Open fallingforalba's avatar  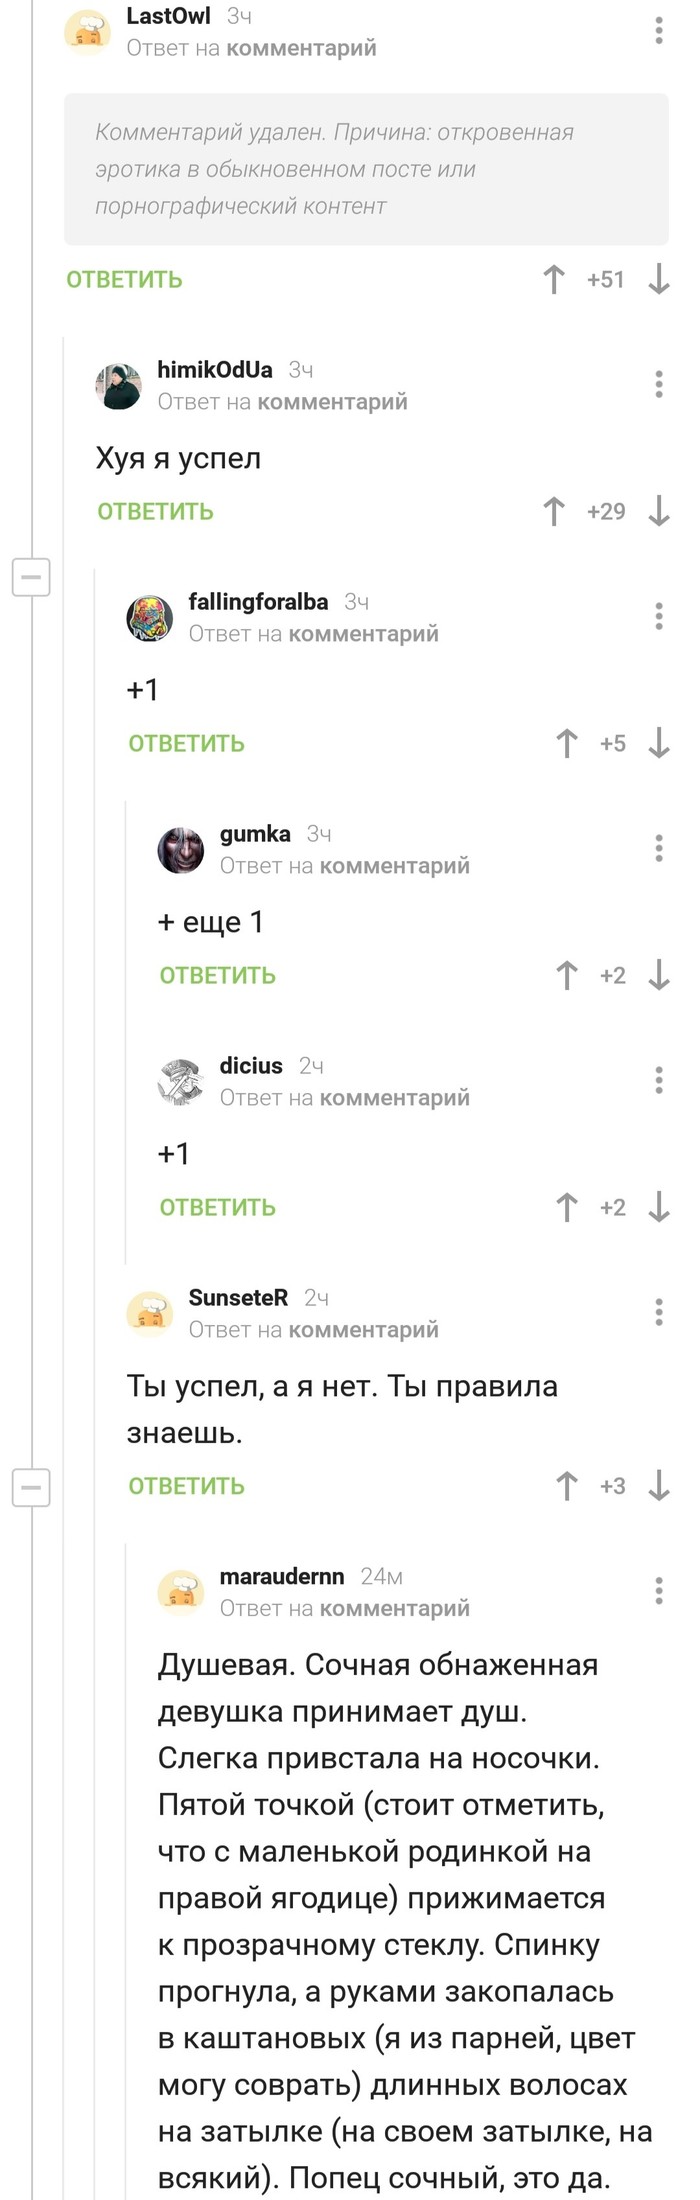150,618
